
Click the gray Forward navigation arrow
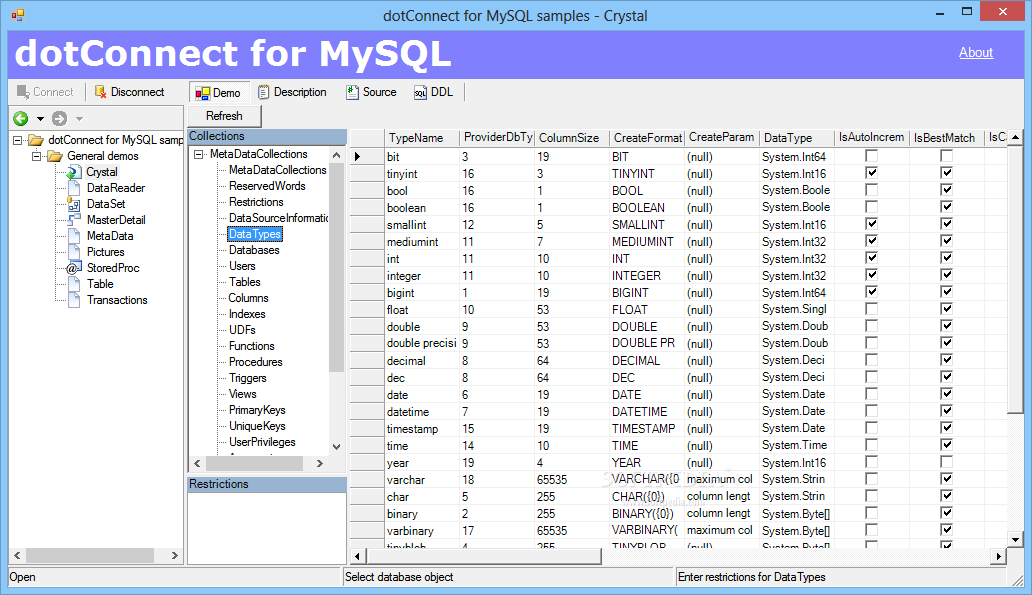59,118
